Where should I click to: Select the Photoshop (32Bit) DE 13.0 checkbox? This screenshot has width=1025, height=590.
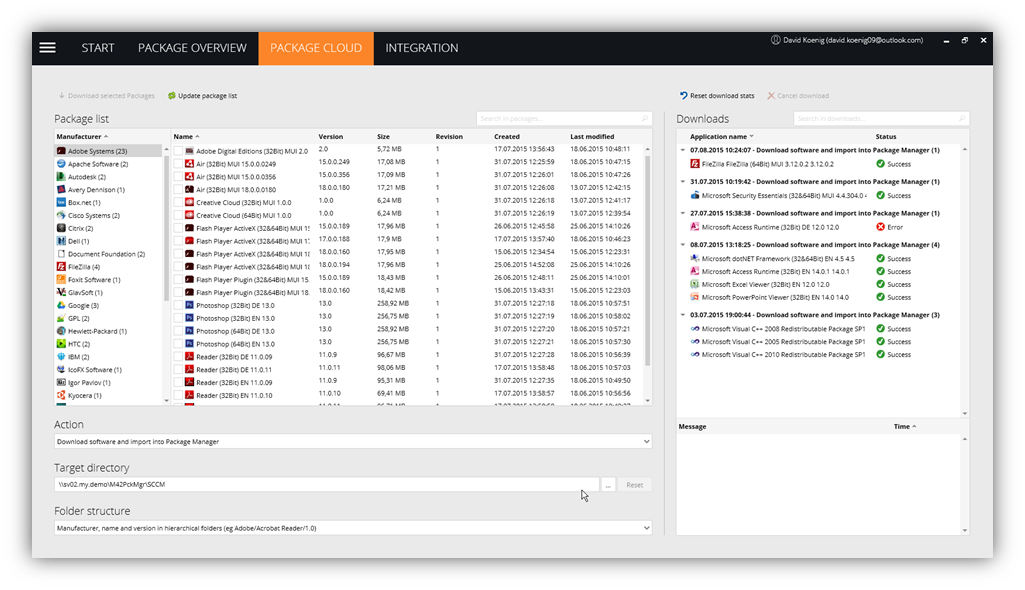(178, 304)
